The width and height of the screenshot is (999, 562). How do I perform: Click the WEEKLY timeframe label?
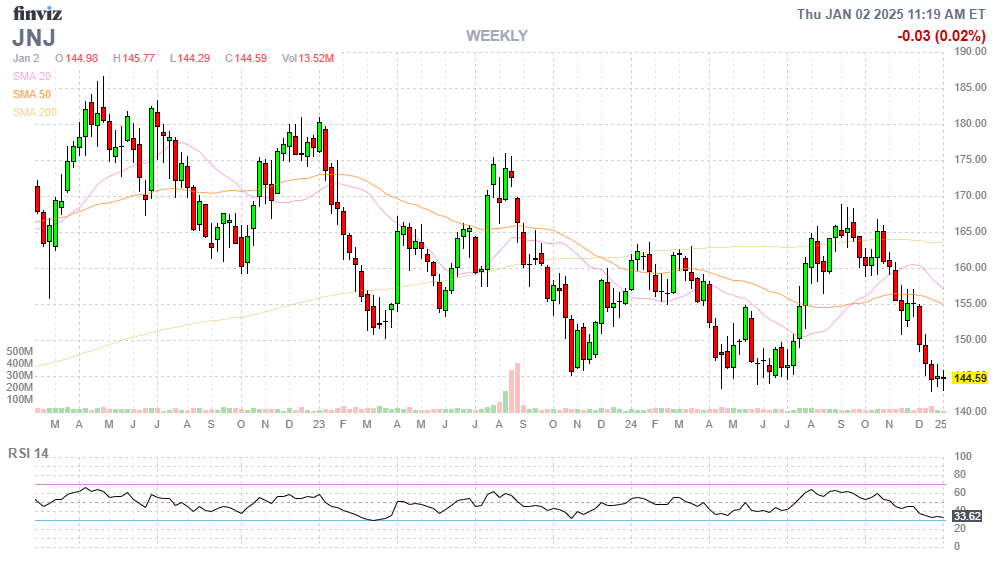pyautogui.click(x=496, y=36)
